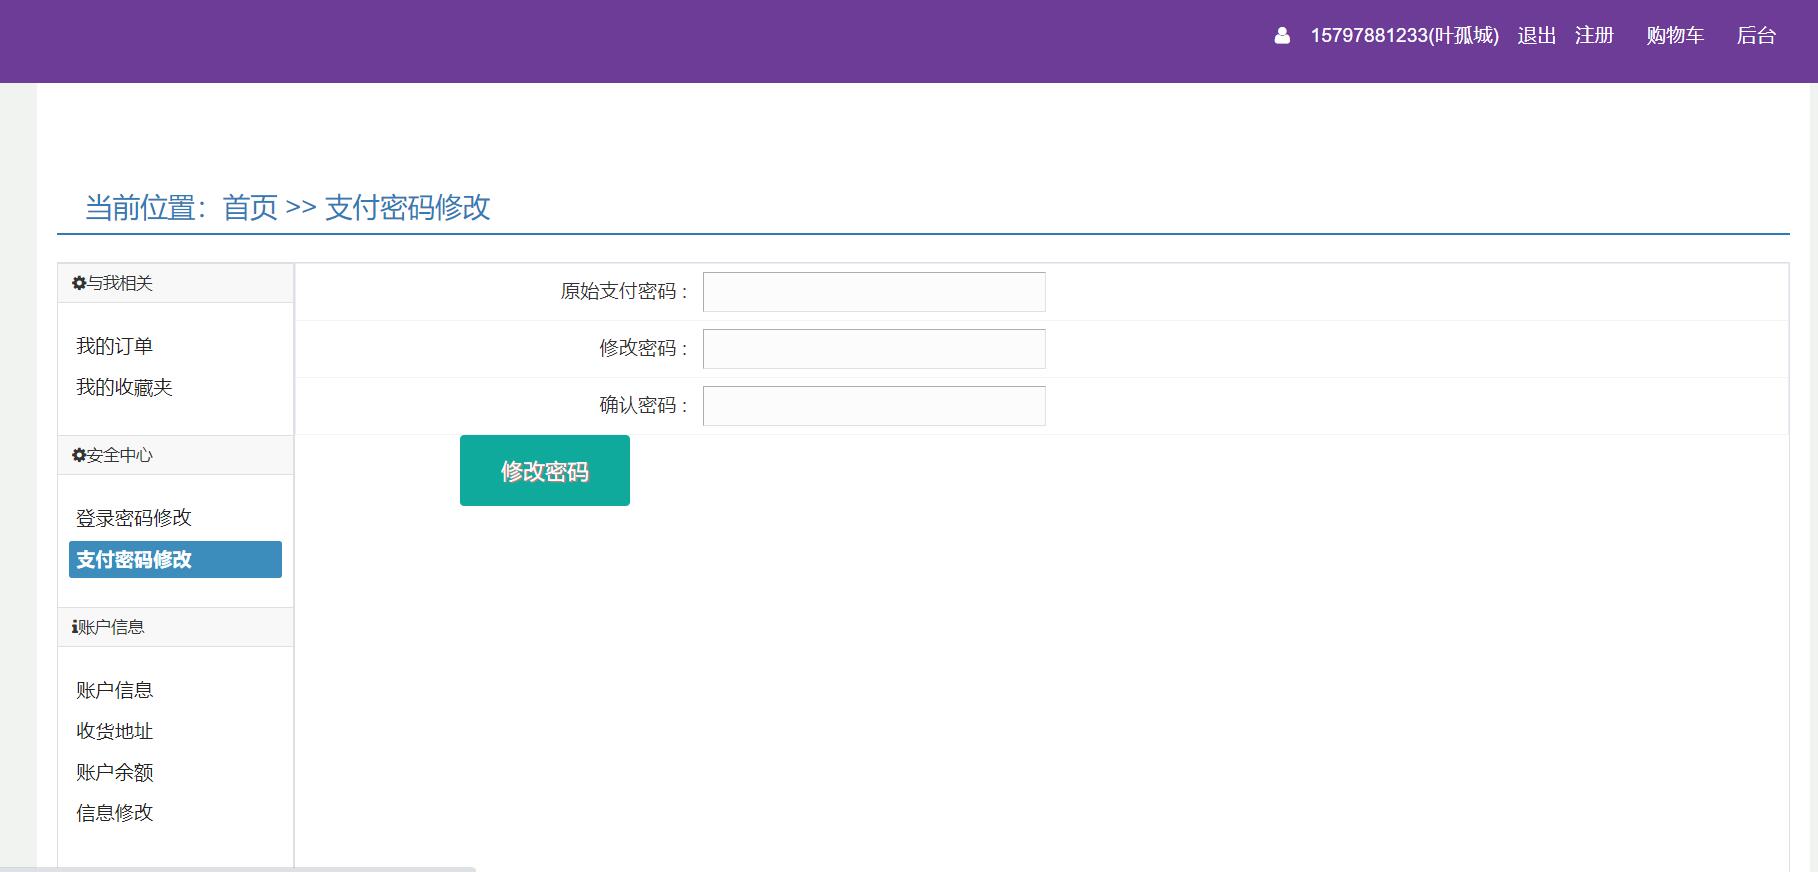Click the user profile icon in header
Image resolution: width=1818 pixels, height=872 pixels.
1282,36
